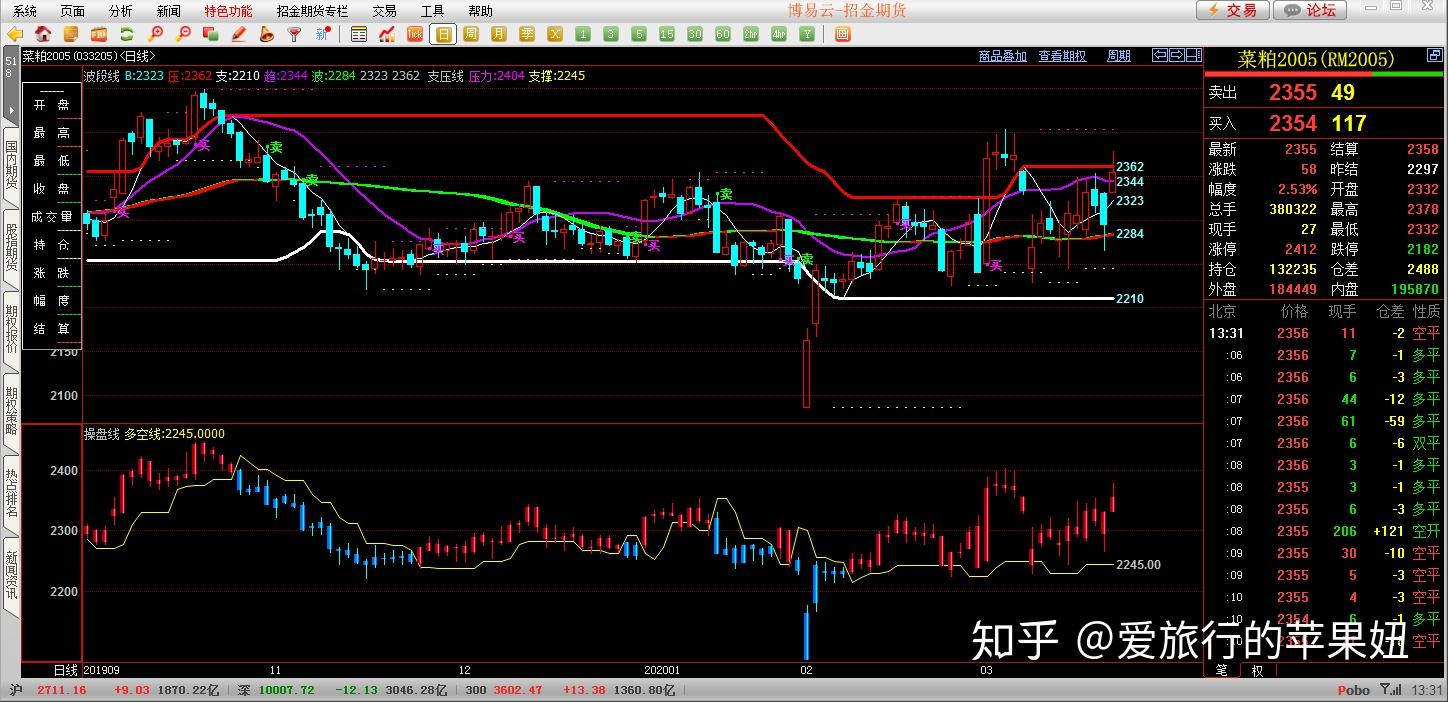Click the F10 information icon
Image resolution: width=1449 pixels, height=702 pixels.
pos(99,34)
